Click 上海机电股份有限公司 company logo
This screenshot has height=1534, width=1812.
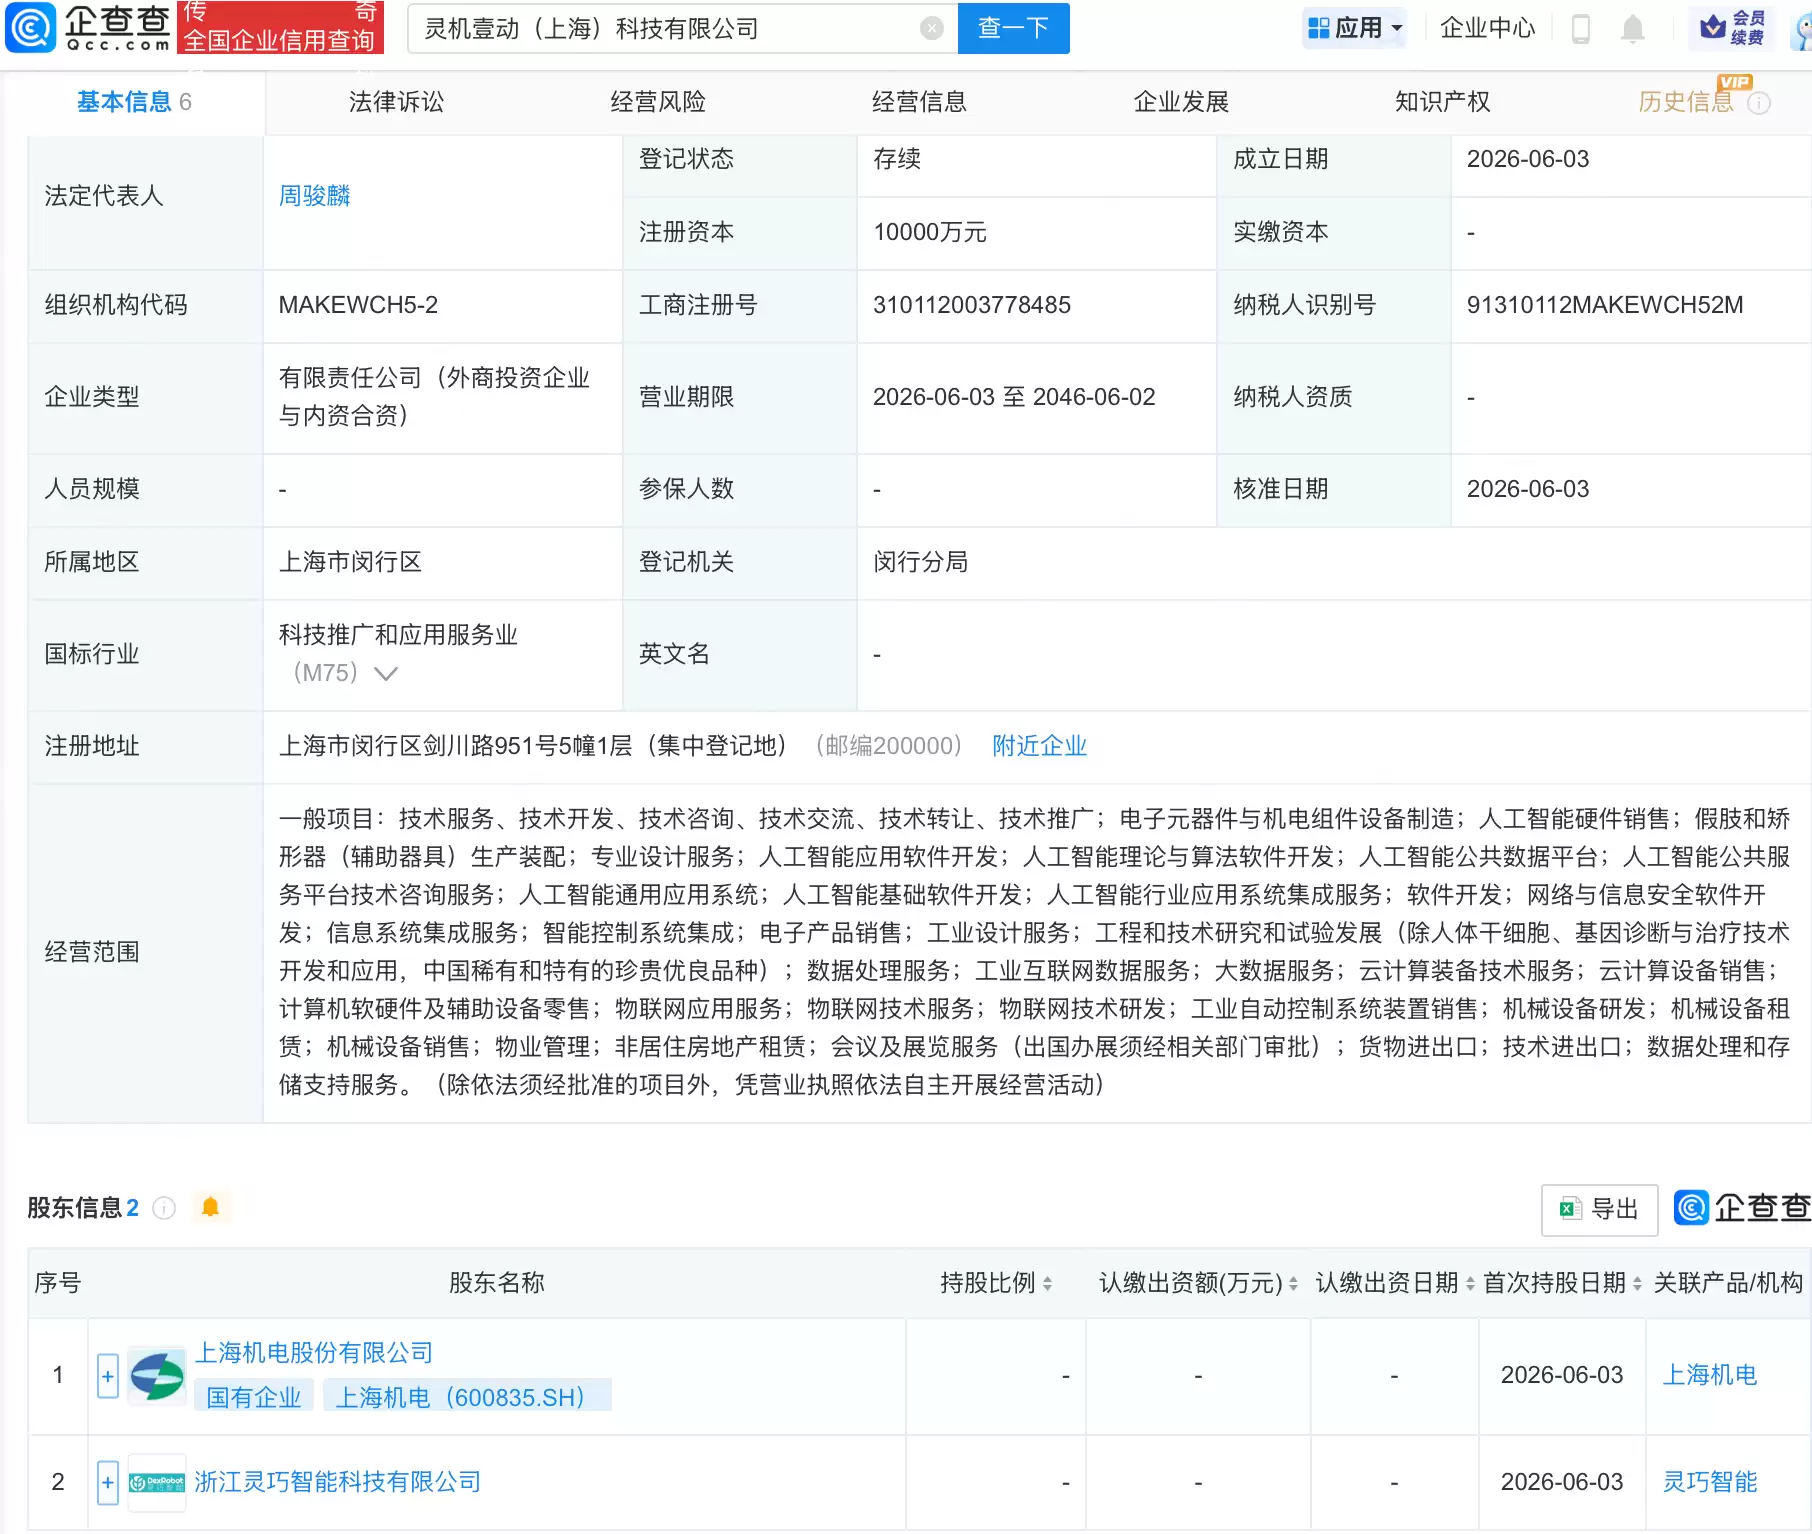click(x=157, y=1375)
